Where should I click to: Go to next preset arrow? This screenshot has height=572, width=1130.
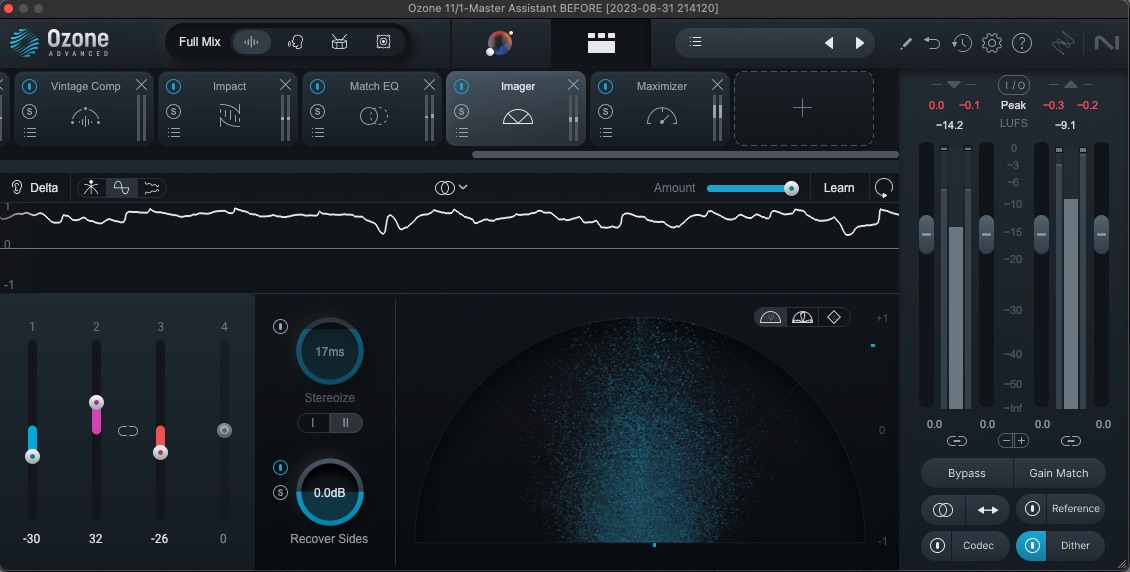pyautogui.click(x=859, y=43)
